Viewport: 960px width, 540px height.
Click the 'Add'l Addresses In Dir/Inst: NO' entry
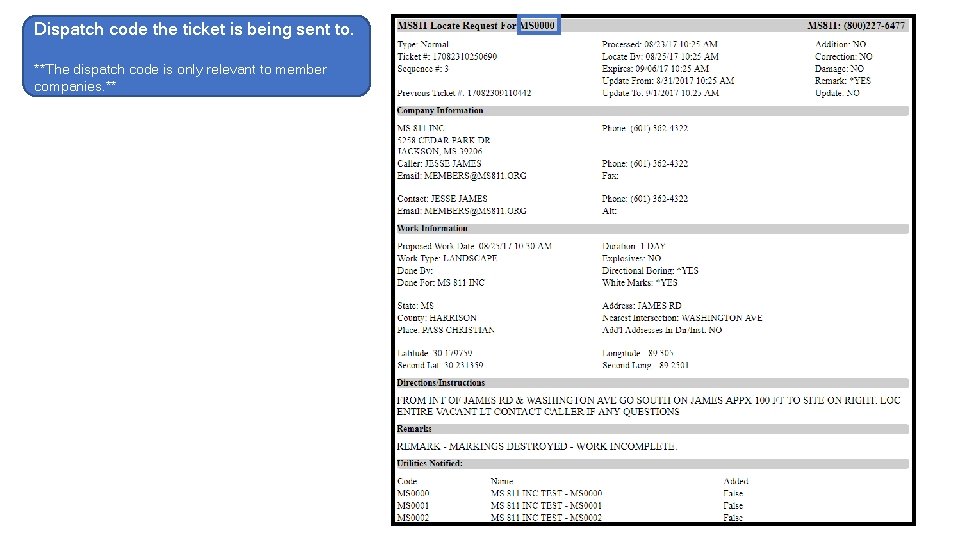[661, 330]
